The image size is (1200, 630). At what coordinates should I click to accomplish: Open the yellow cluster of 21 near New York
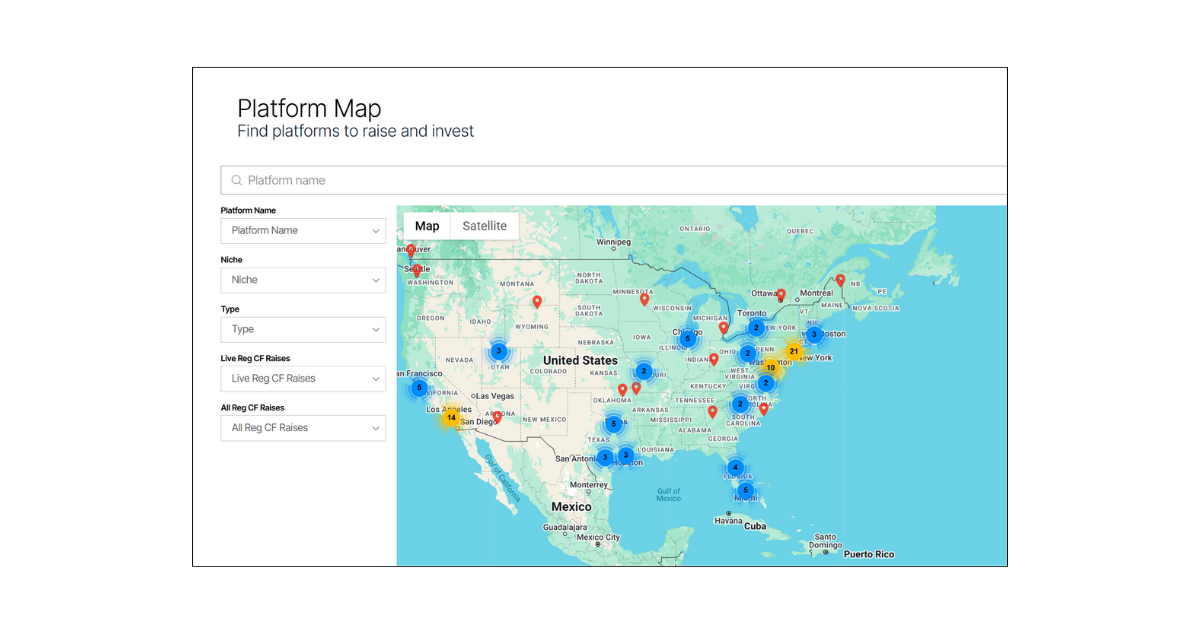coord(793,352)
